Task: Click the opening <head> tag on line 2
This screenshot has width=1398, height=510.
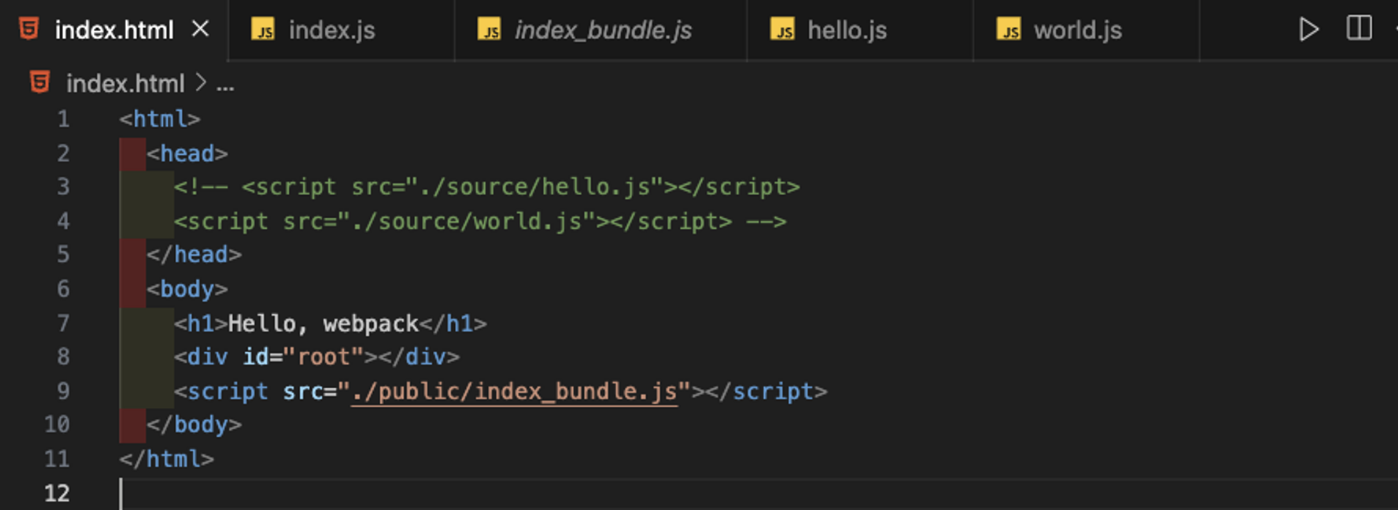Action: (x=187, y=153)
